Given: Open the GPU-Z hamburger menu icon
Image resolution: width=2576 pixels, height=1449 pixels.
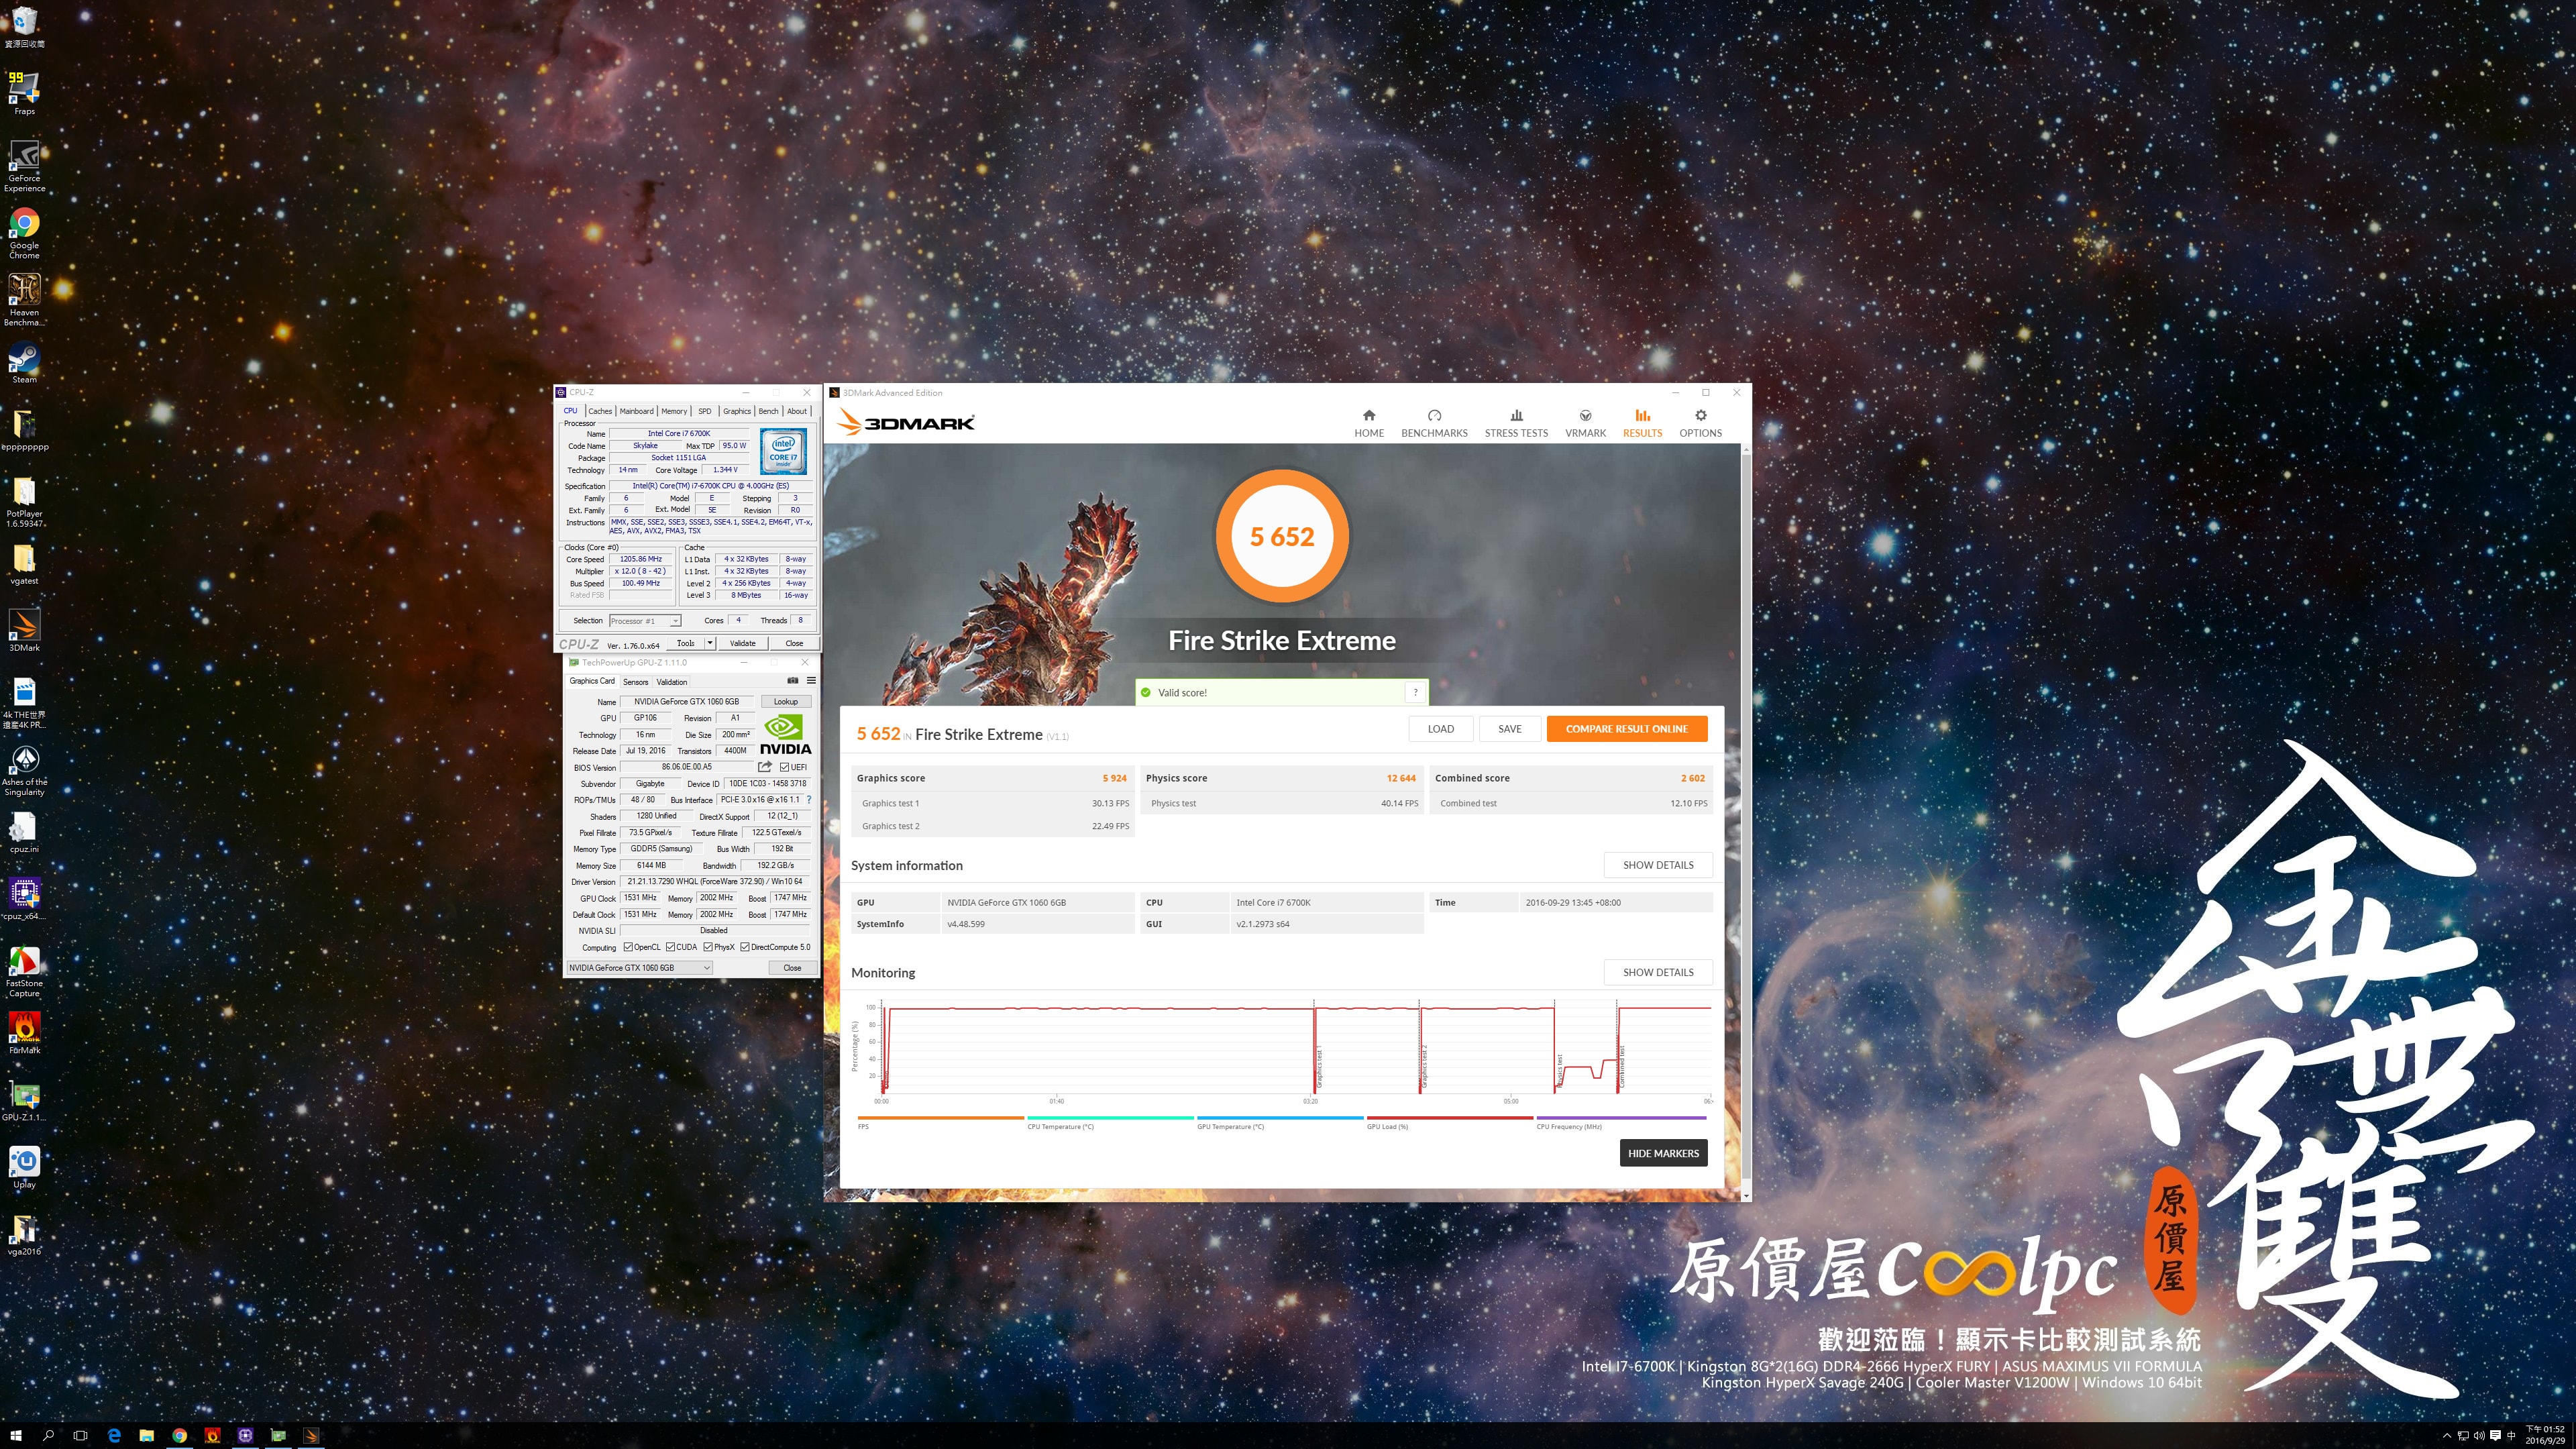Looking at the screenshot, I should (811, 681).
